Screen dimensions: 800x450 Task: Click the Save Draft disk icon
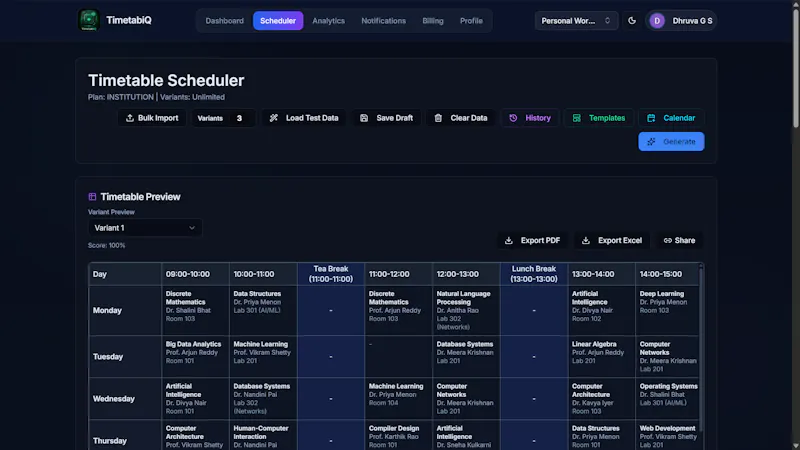pos(364,118)
